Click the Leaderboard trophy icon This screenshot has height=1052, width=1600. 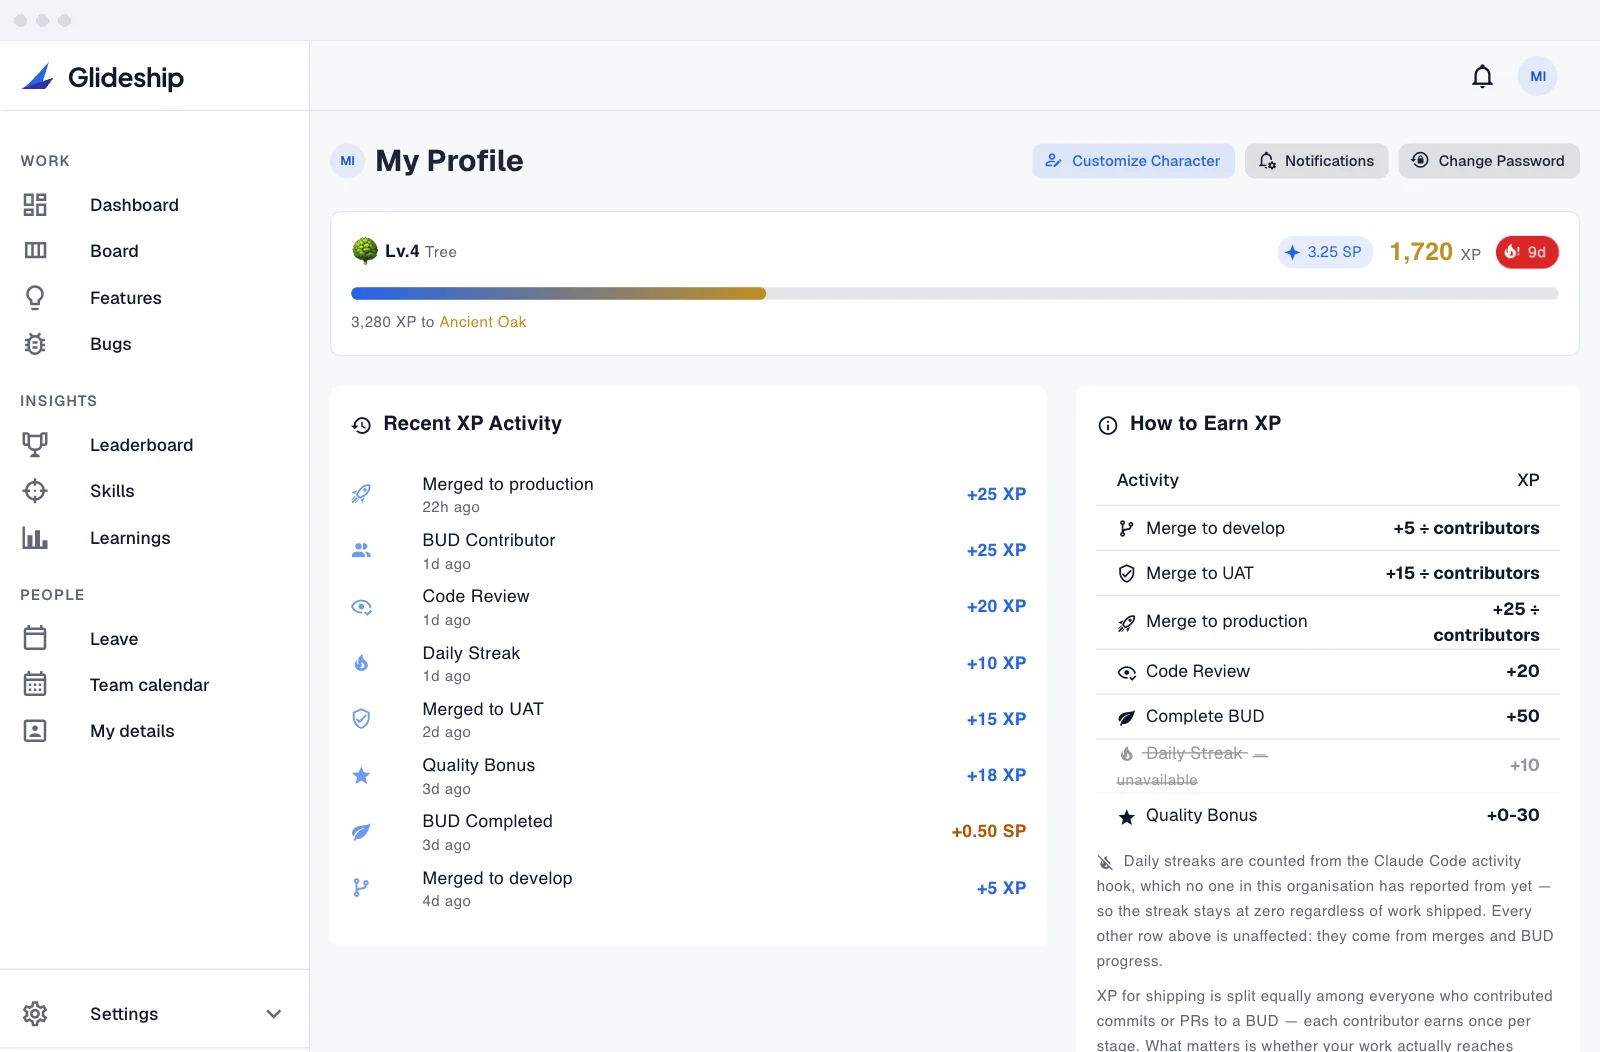(x=35, y=445)
